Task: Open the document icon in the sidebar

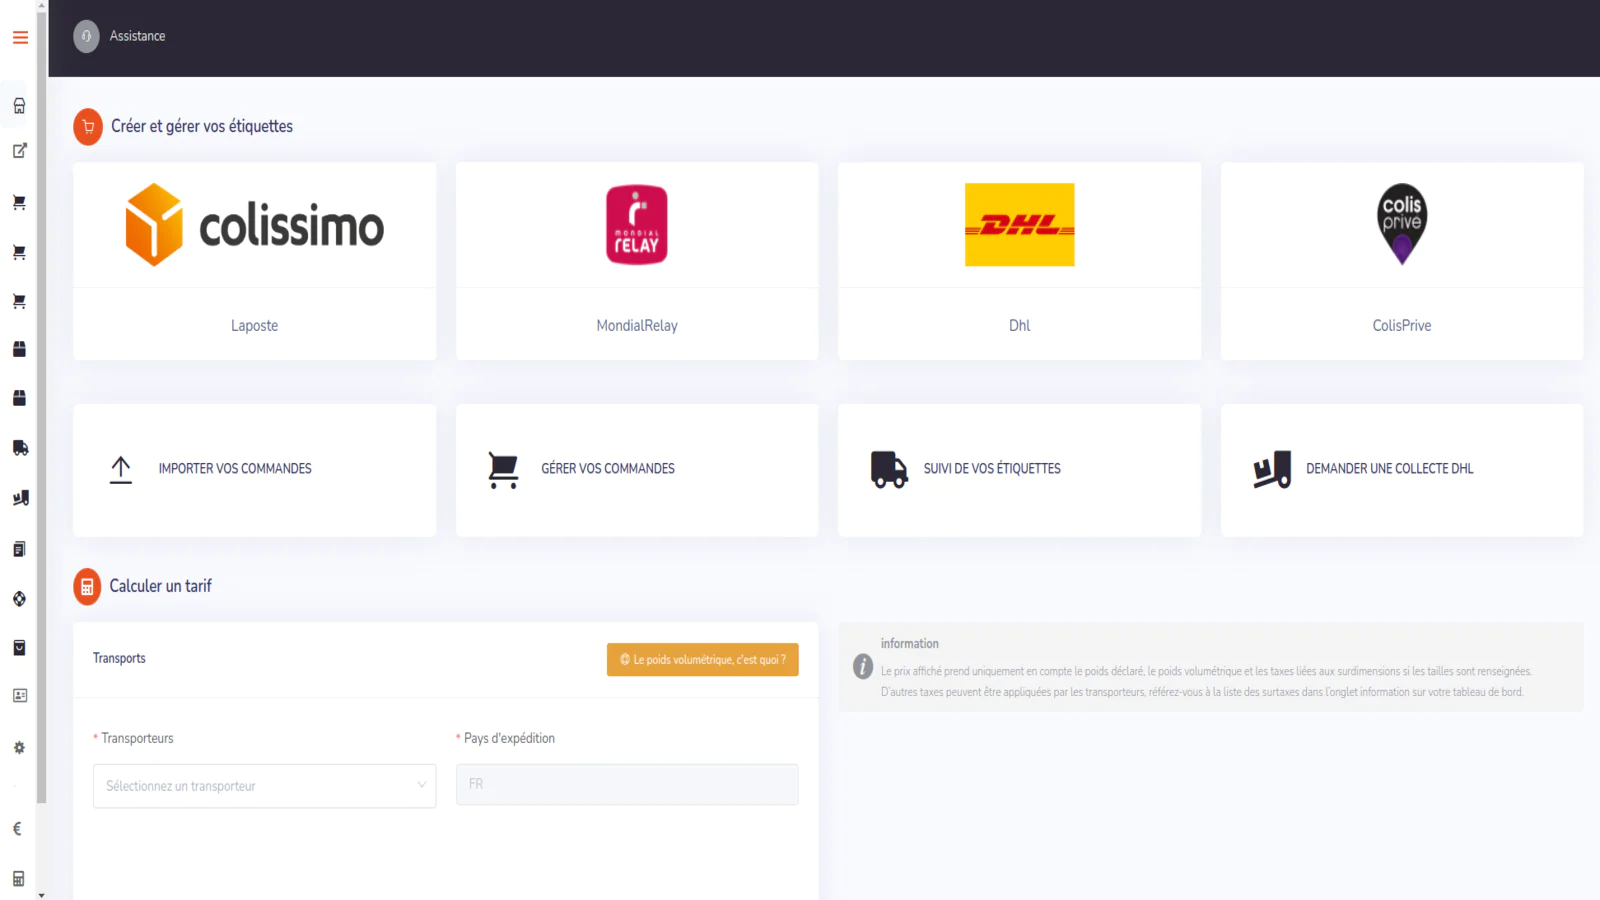Action: pyautogui.click(x=19, y=549)
